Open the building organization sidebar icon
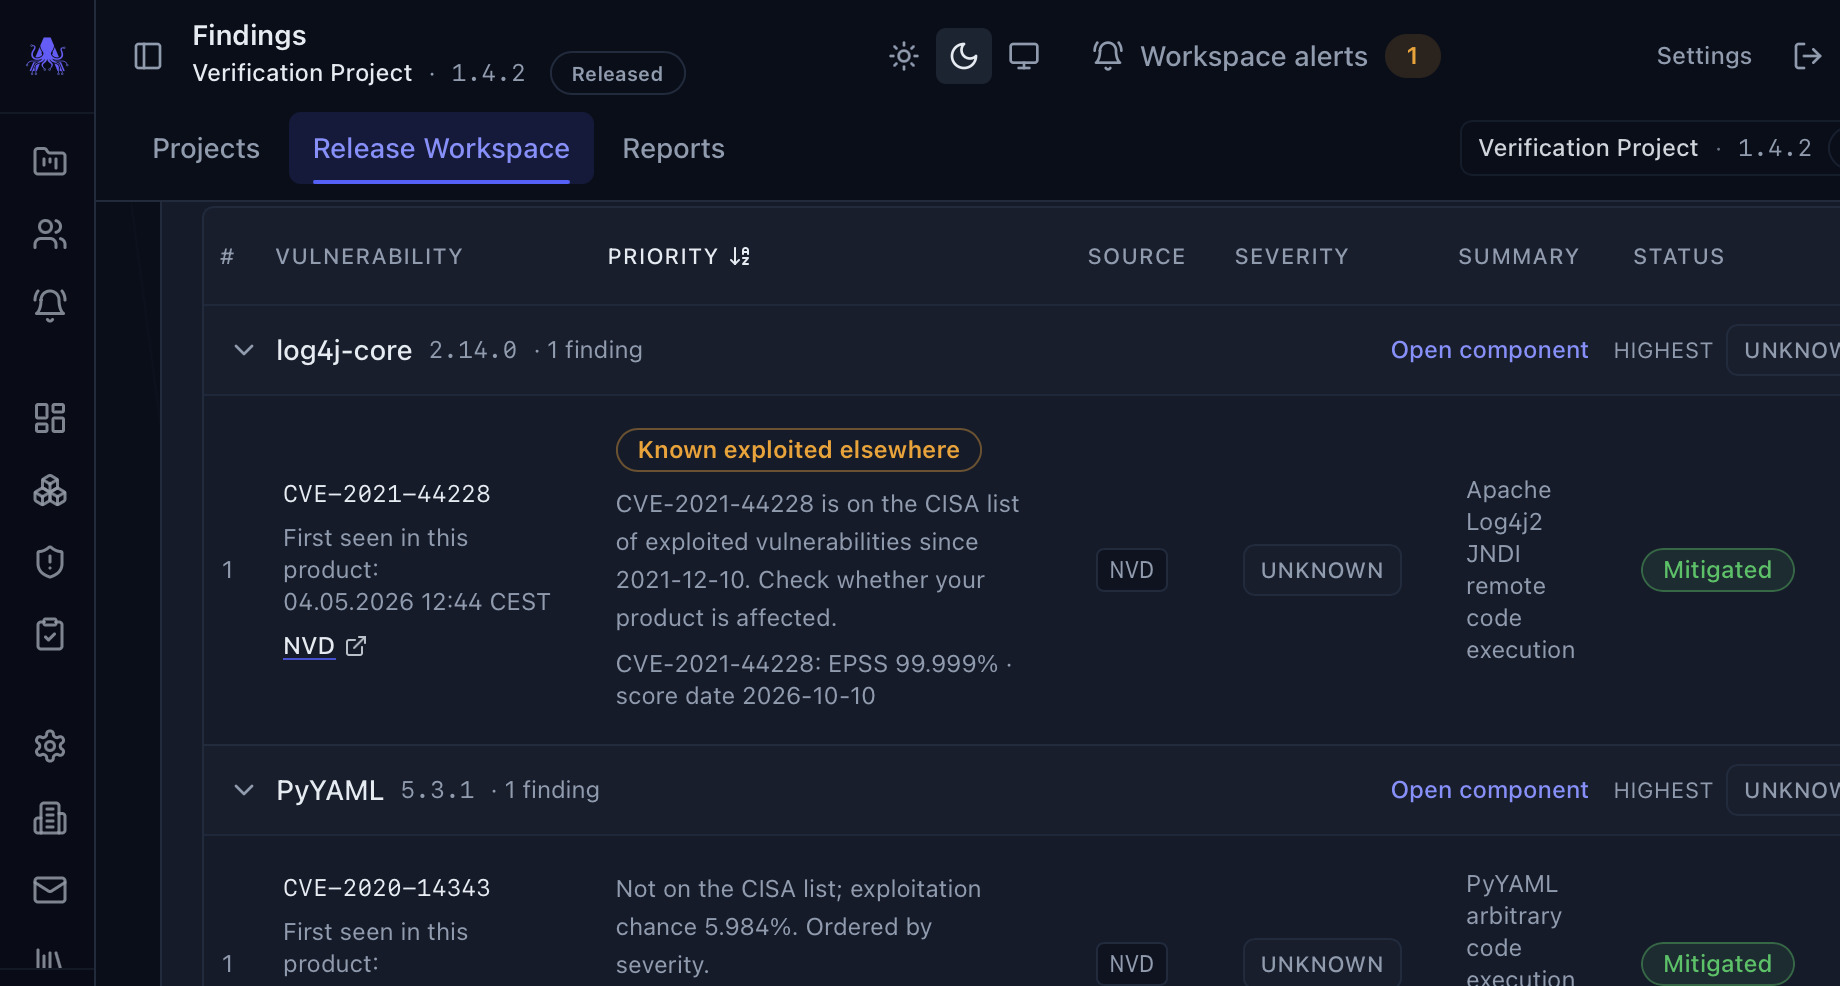 click(x=50, y=818)
